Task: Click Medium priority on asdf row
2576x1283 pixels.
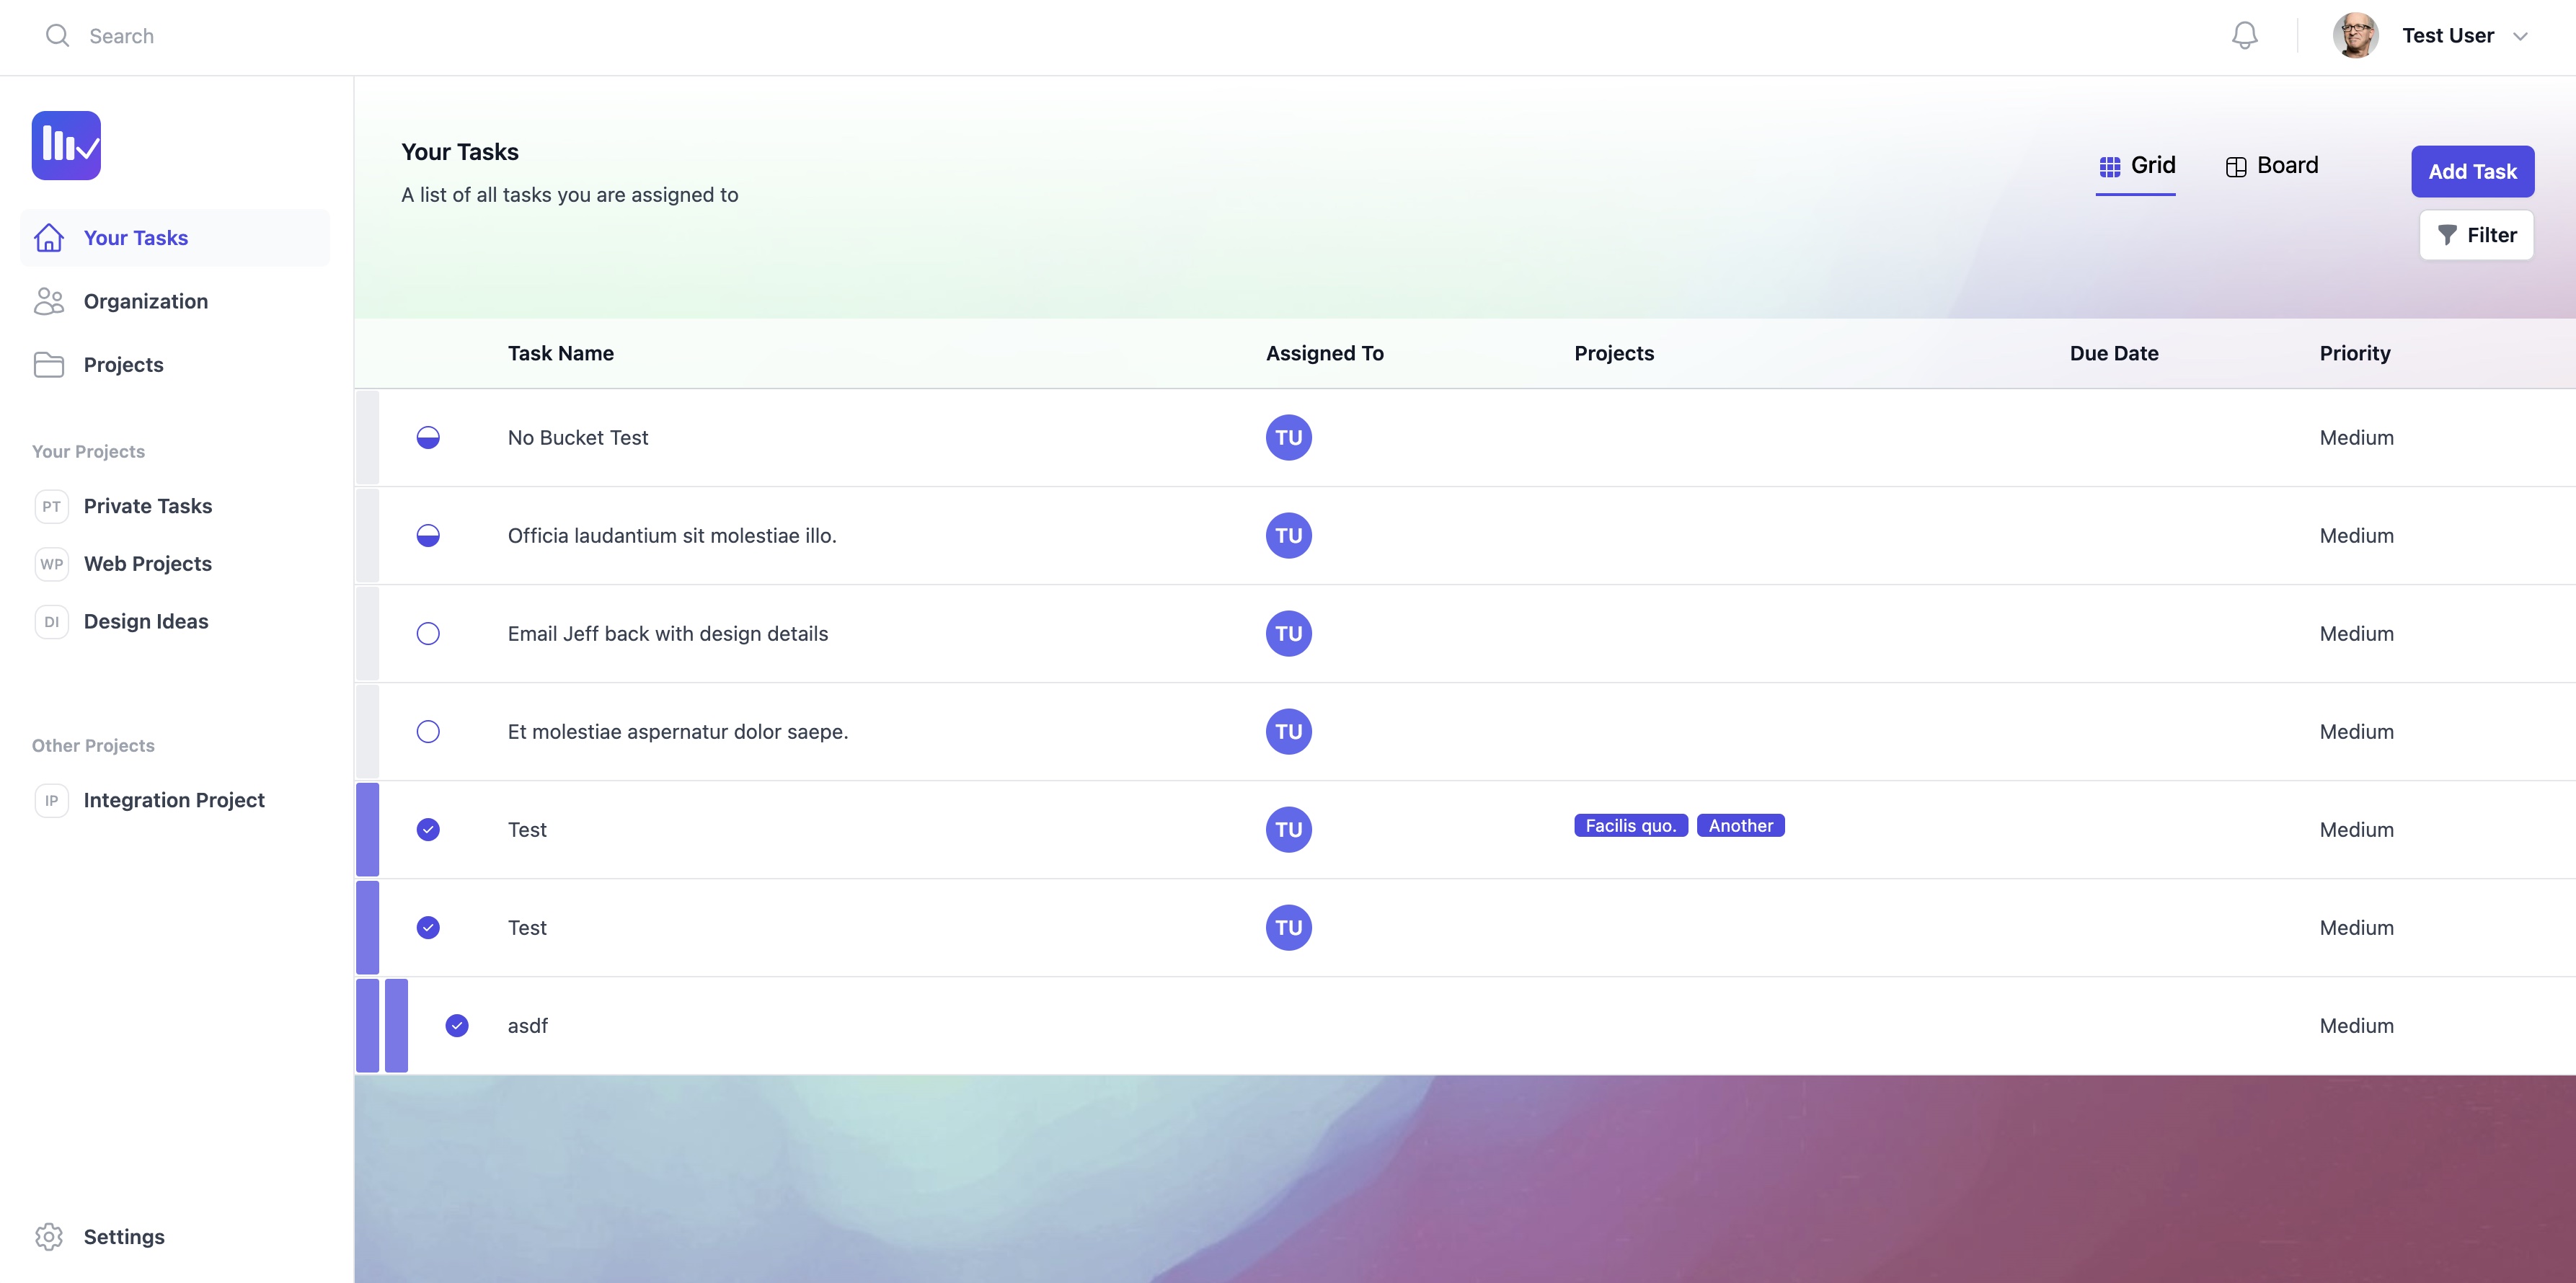Action: (x=2356, y=1026)
